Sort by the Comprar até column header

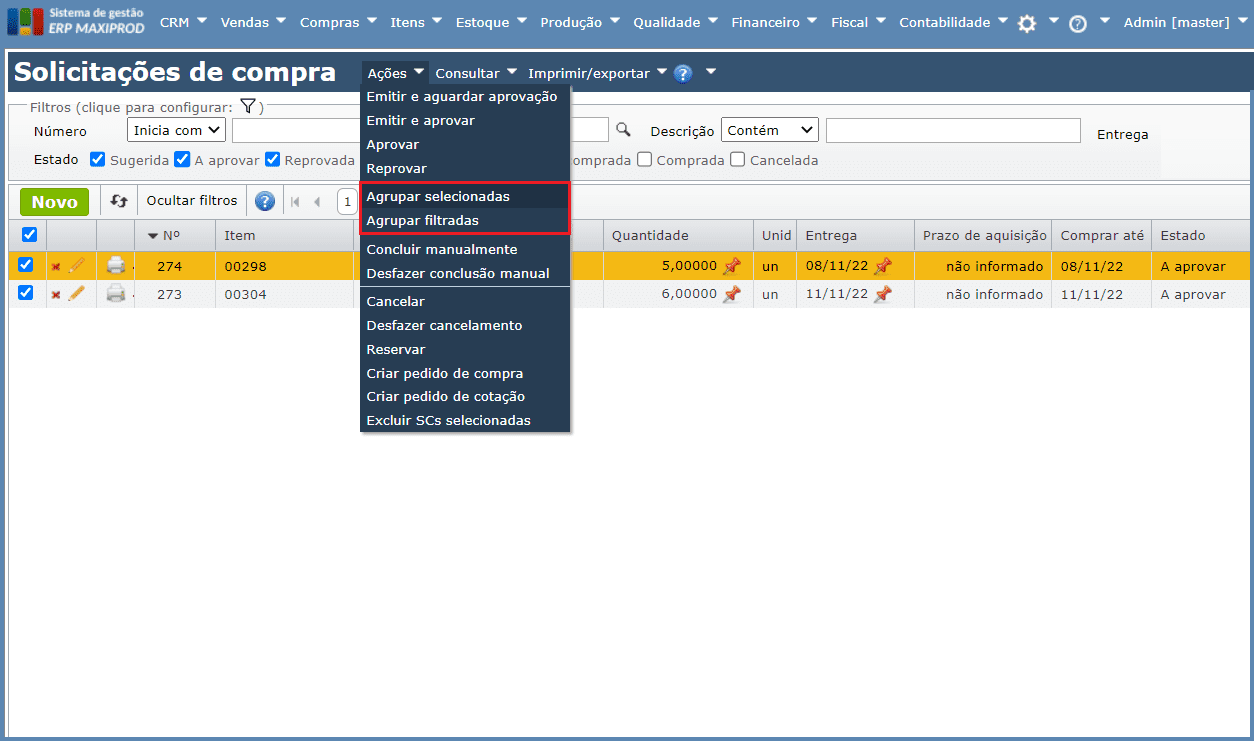click(x=1101, y=236)
